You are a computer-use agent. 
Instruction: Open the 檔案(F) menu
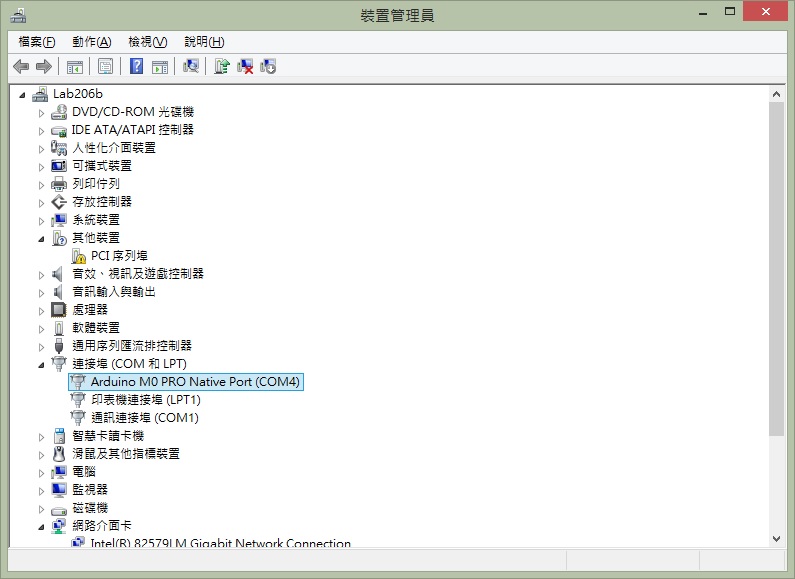37,42
